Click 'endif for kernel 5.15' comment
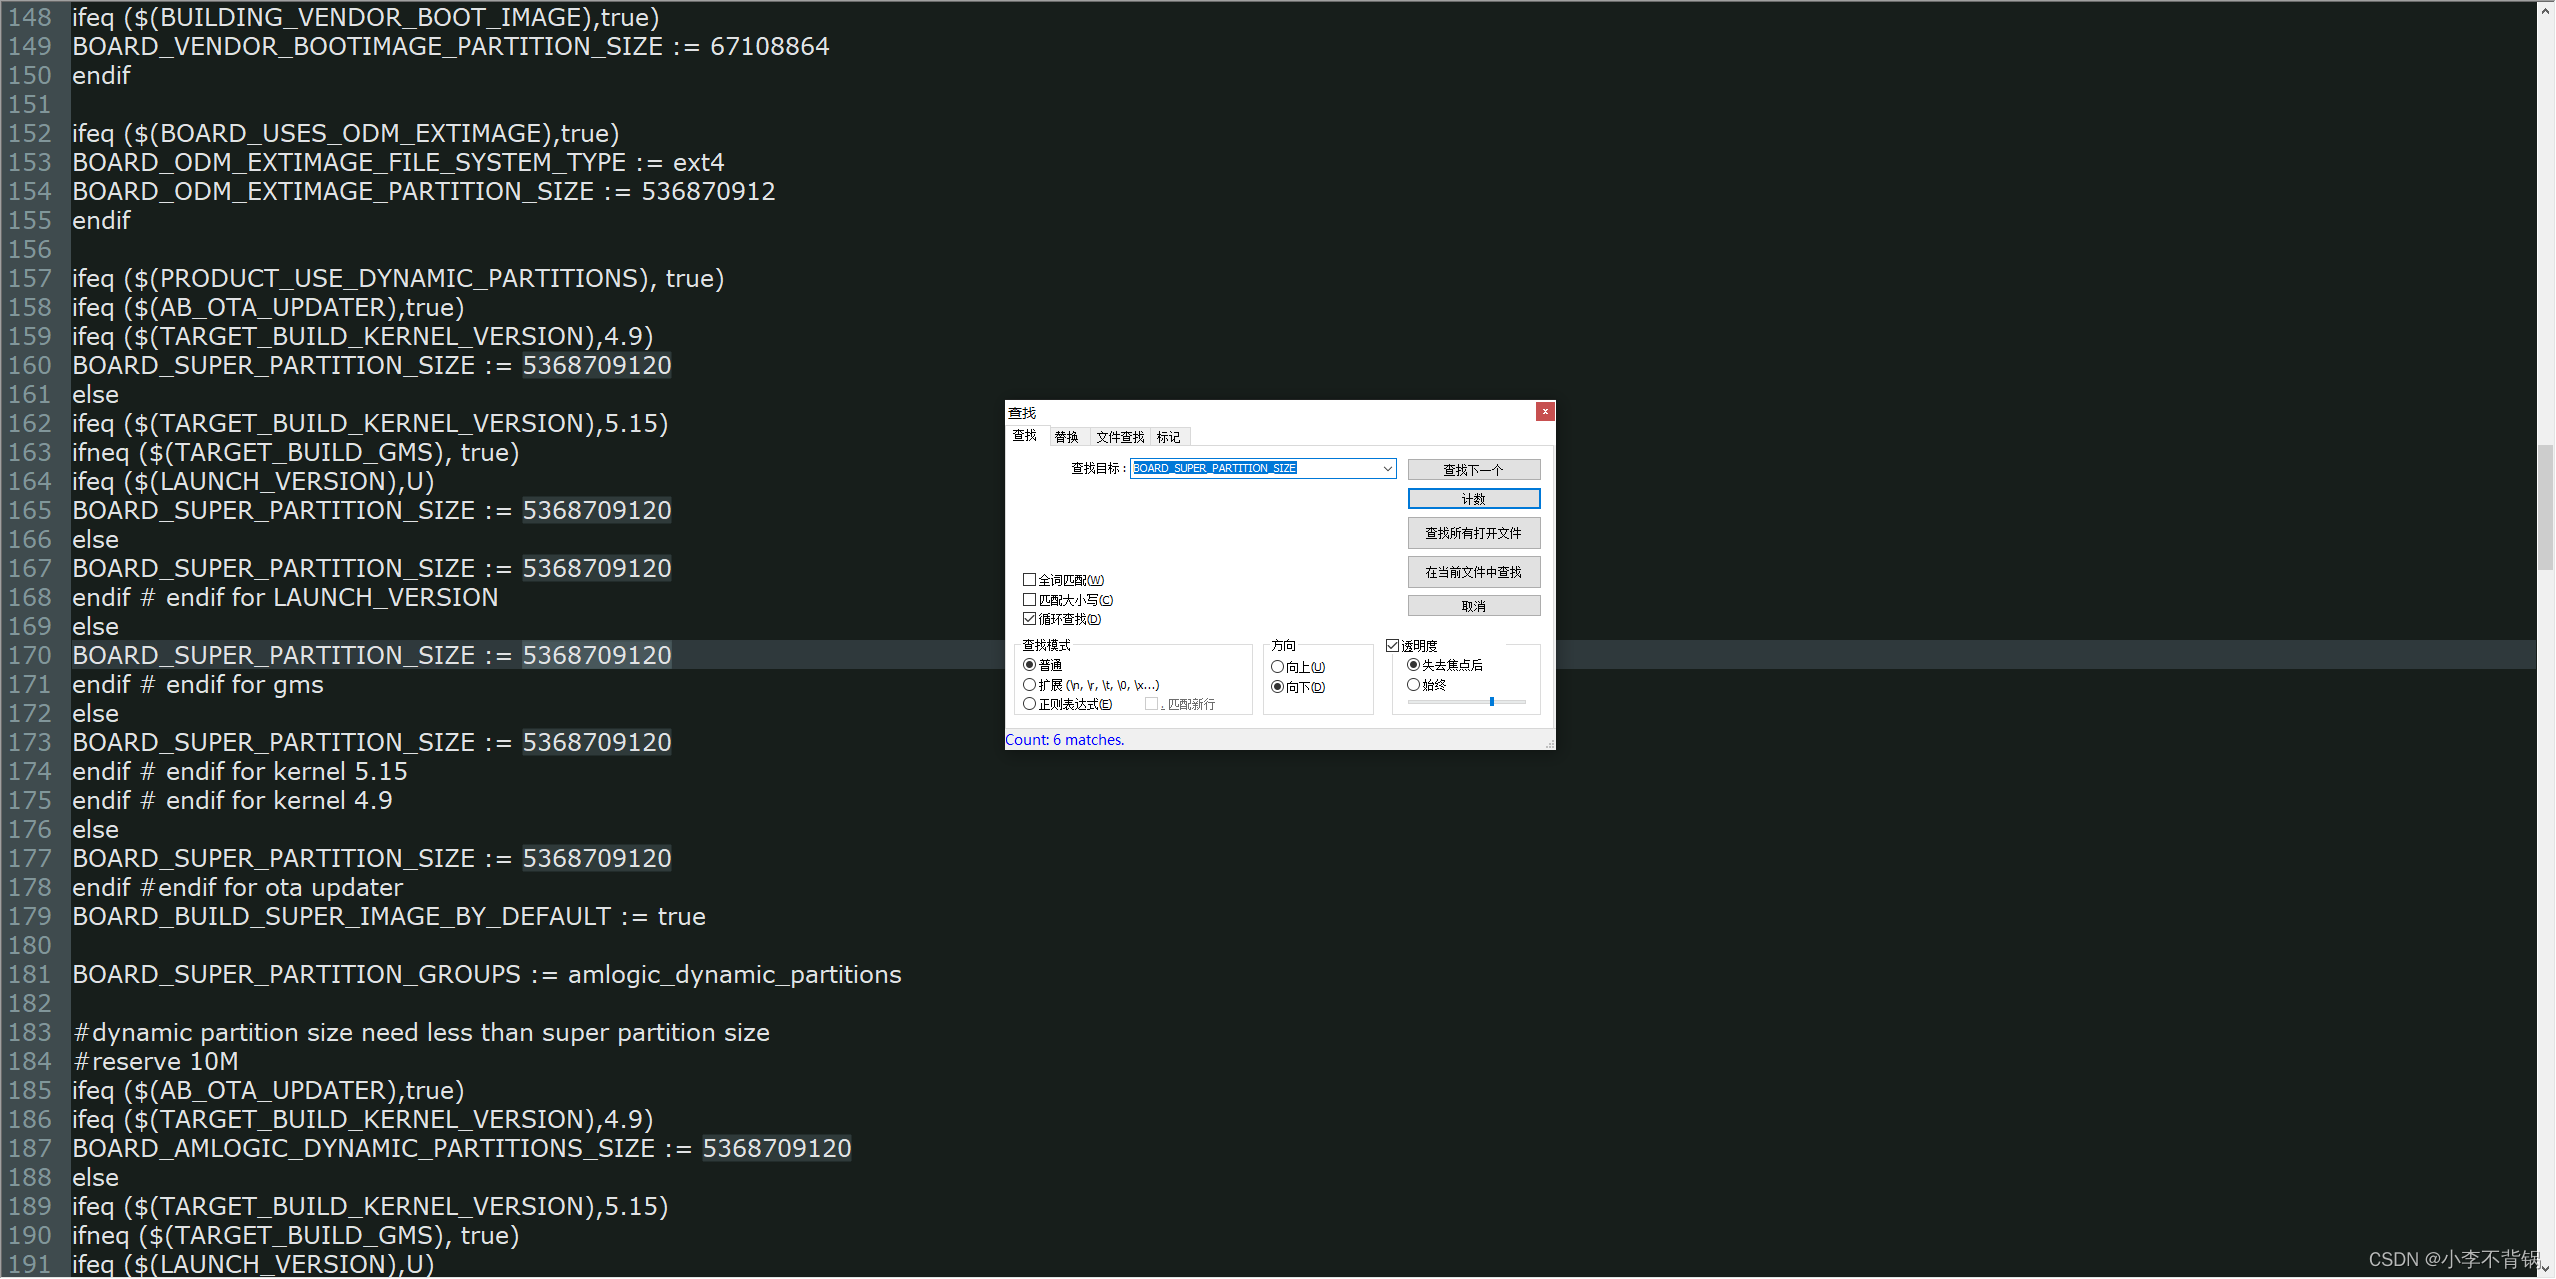 (287, 772)
